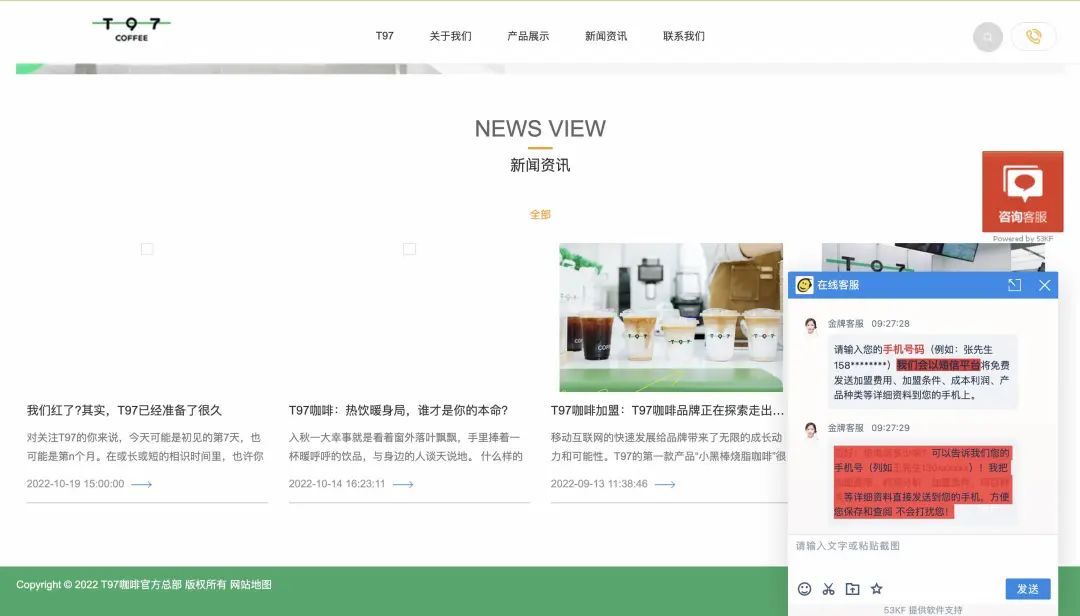Open the search icon in header
The height and width of the screenshot is (616, 1080).
point(988,37)
